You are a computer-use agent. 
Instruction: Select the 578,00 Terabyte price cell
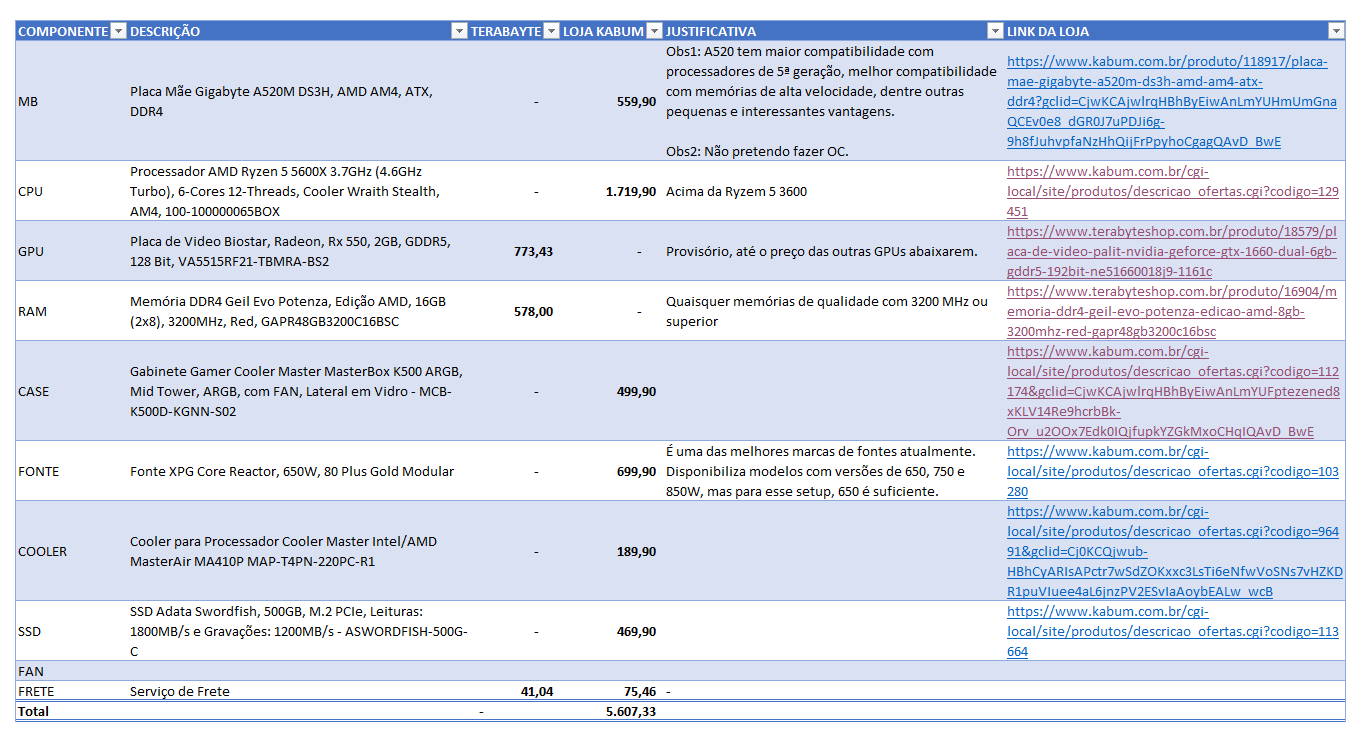click(x=514, y=311)
